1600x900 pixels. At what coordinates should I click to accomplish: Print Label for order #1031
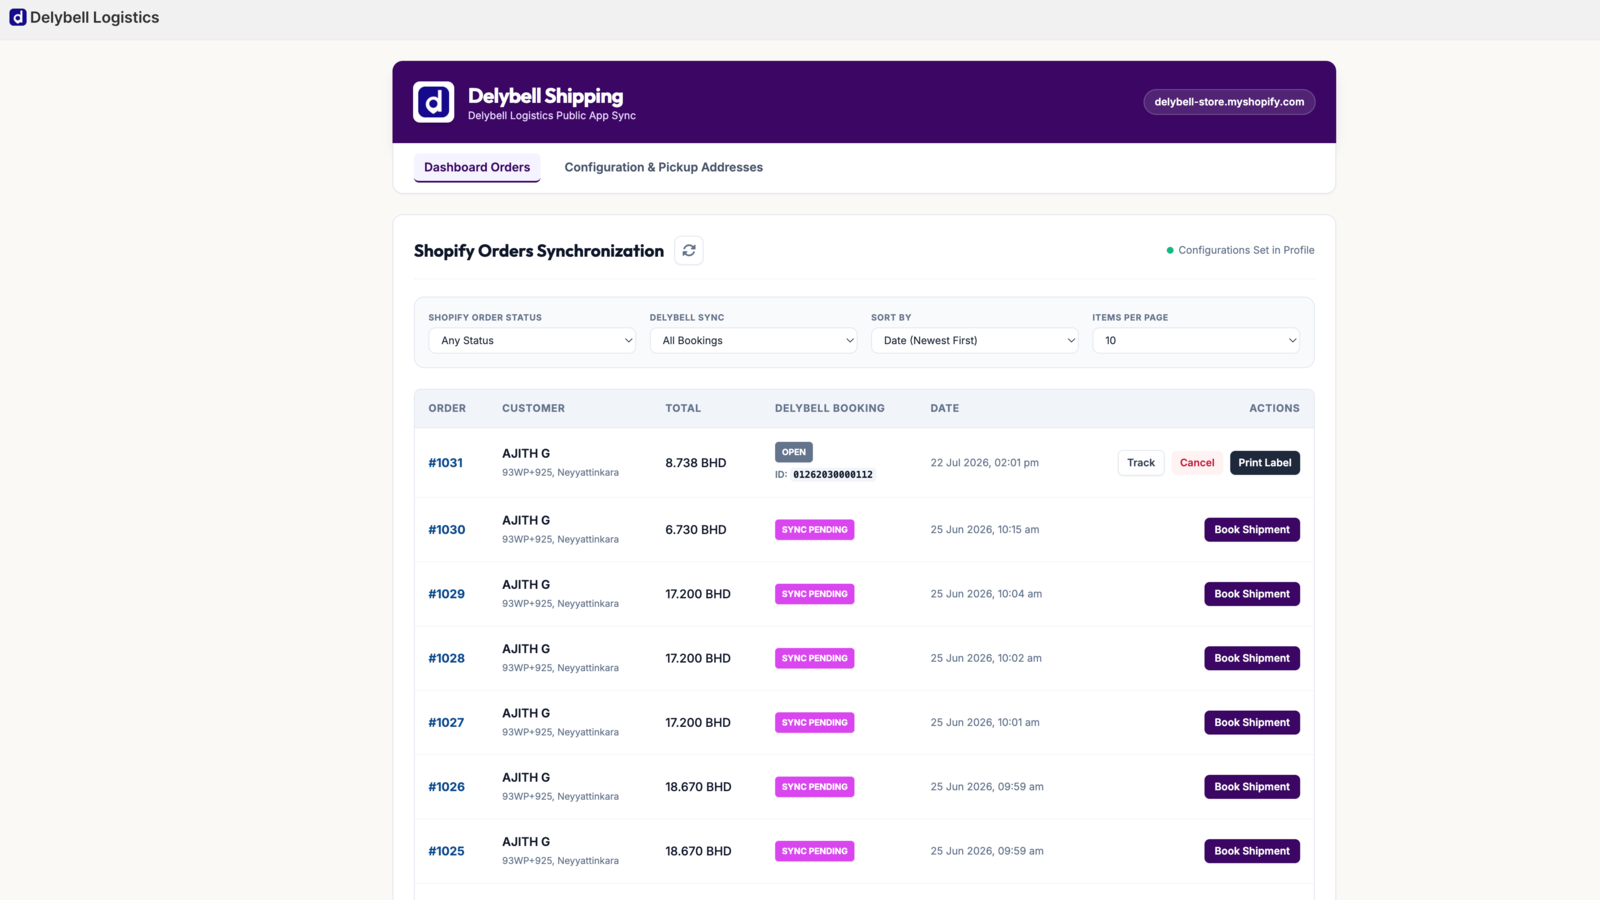coord(1265,463)
